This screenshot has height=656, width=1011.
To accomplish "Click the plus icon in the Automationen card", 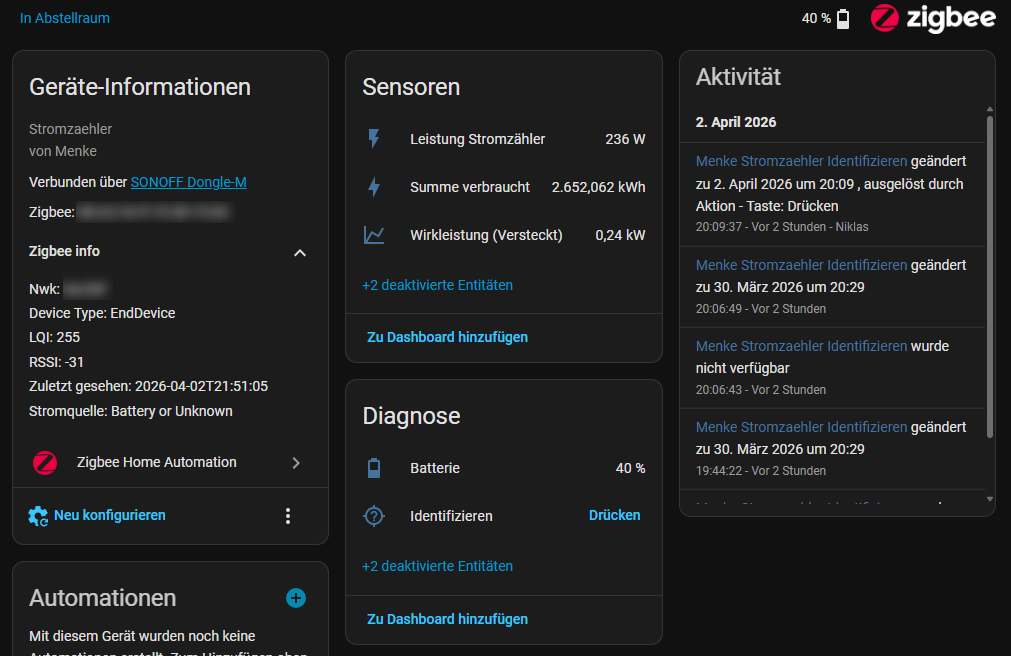I will coord(296,598).
